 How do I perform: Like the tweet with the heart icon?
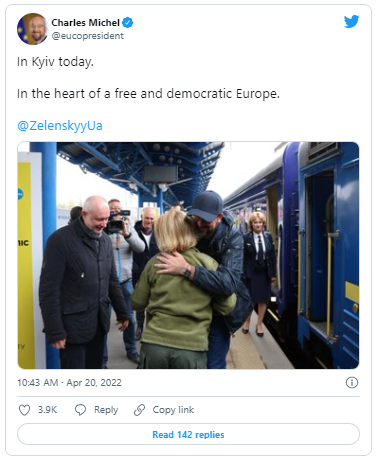click(x=24, y=410)
